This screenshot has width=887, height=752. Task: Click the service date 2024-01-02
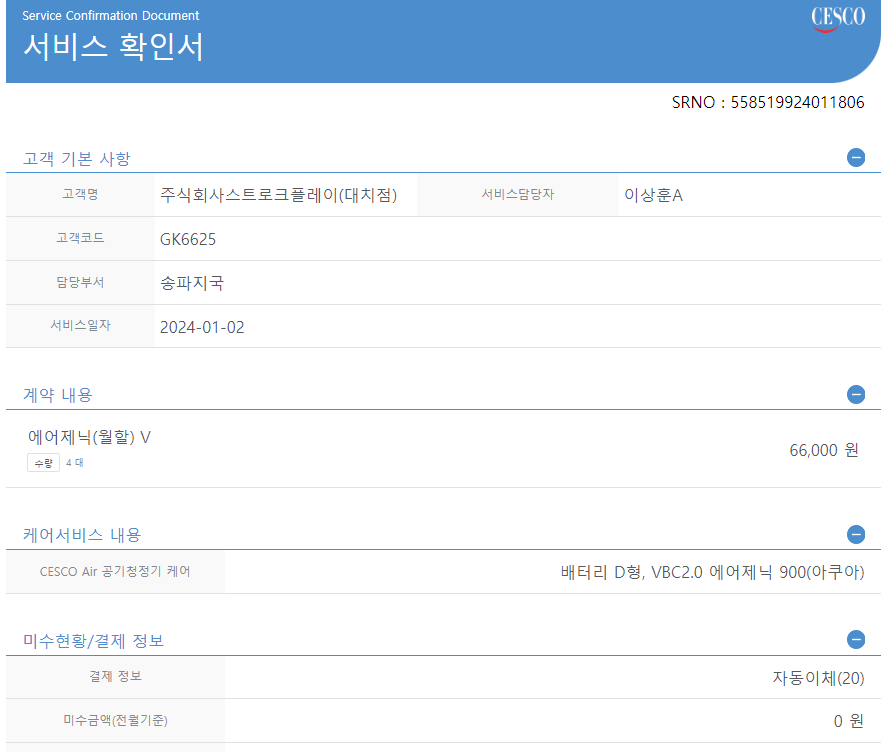(202, 327)
